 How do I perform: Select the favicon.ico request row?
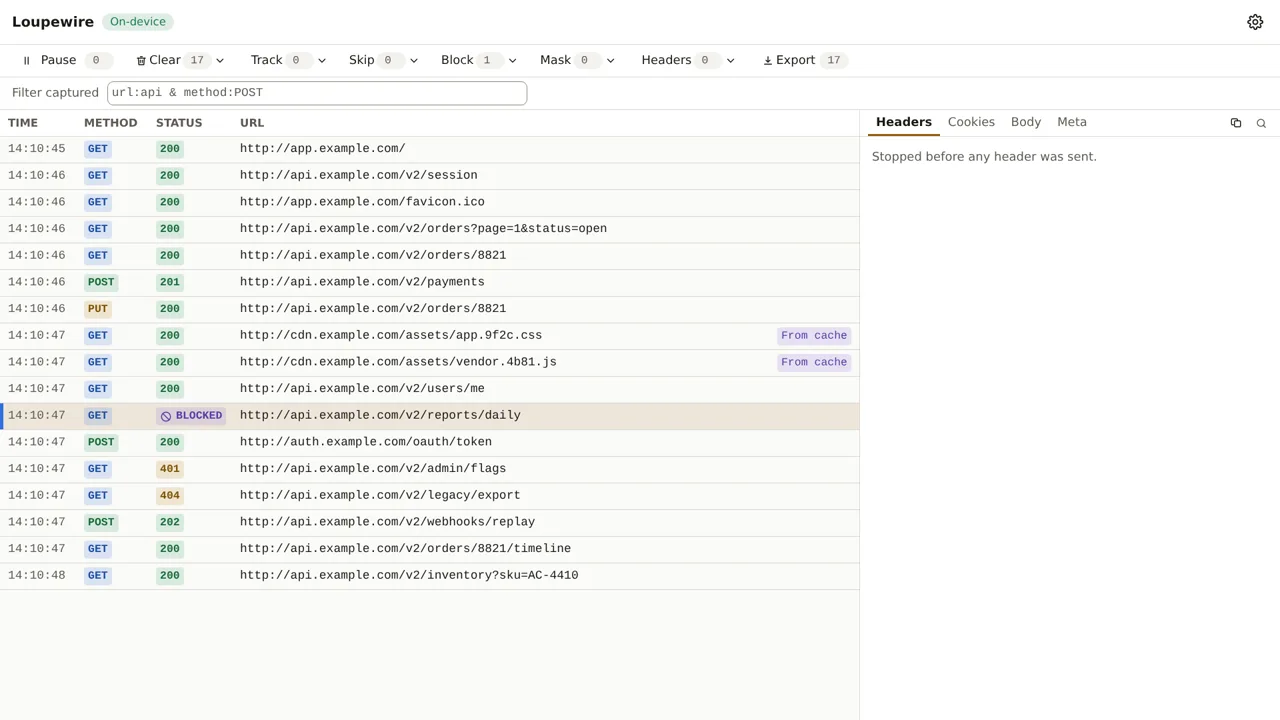430,202
